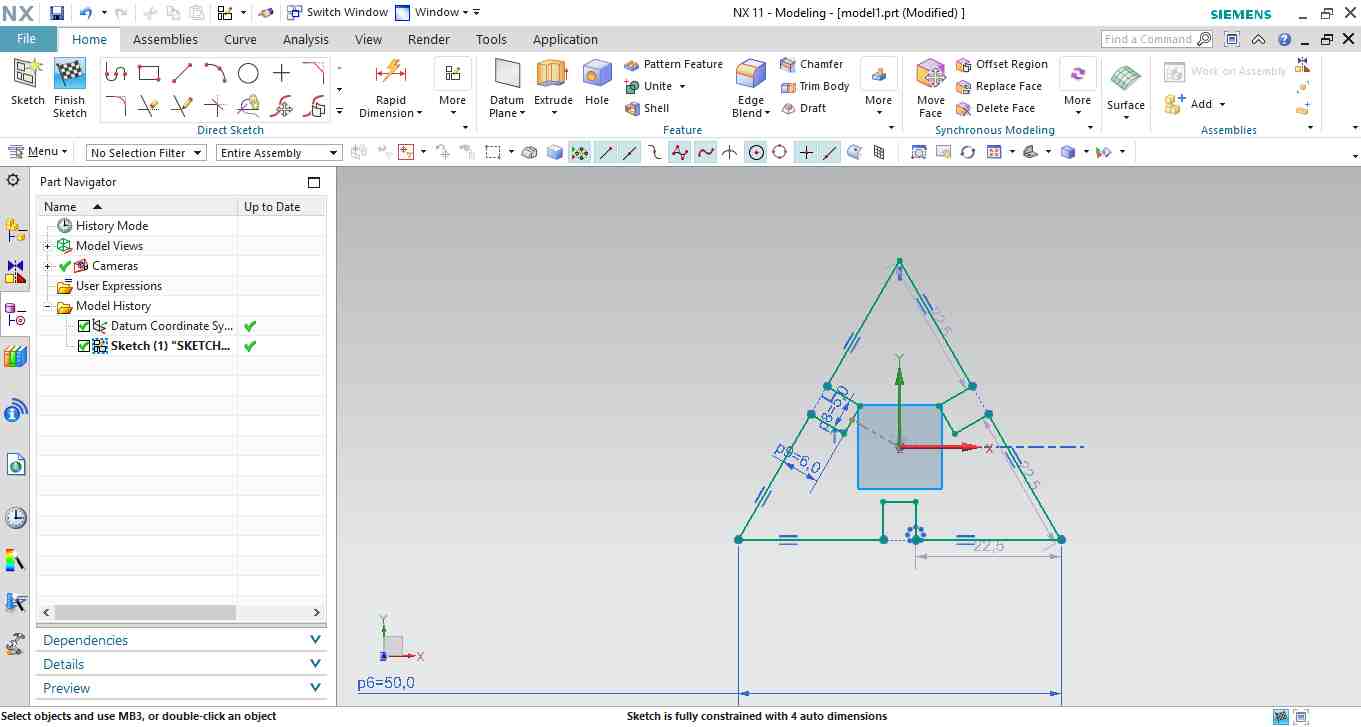Toggle the Control Point snap option
The width and height of the screenshot is (1361, 727).
[654, 152]
